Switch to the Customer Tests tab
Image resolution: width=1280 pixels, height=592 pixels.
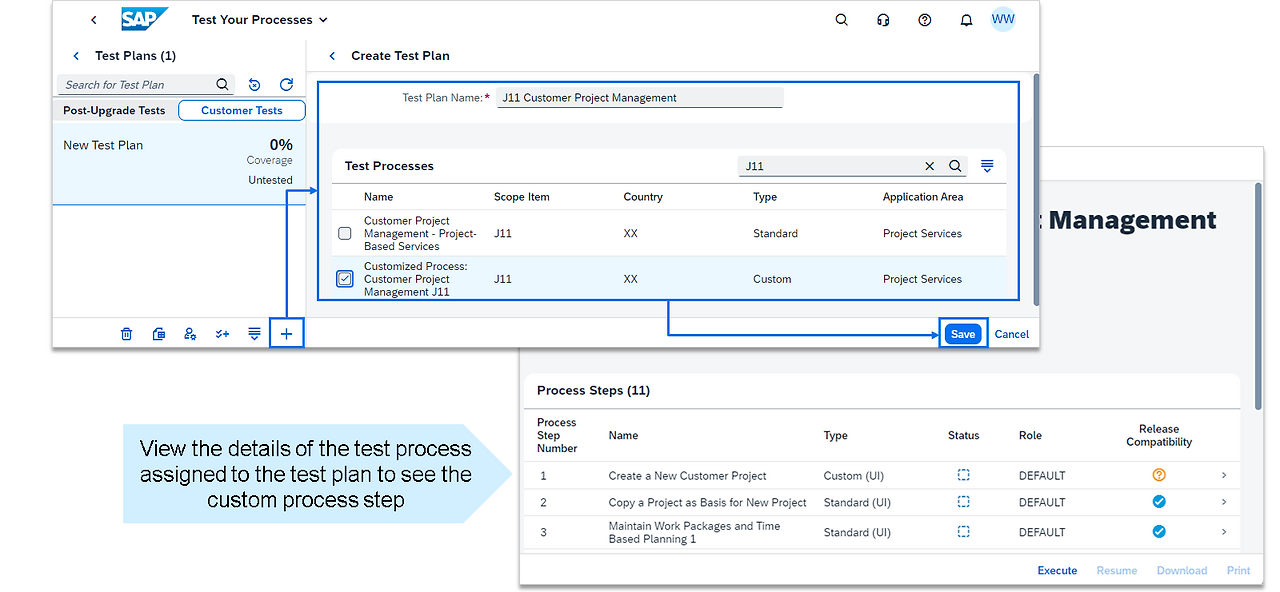point(242,111)
